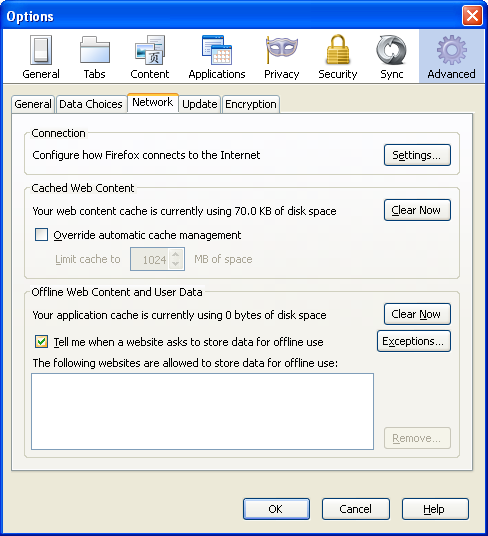Open offline data Exceptions dialog
The height and width of the screenshot is (536, 488).
coord(414,341)
